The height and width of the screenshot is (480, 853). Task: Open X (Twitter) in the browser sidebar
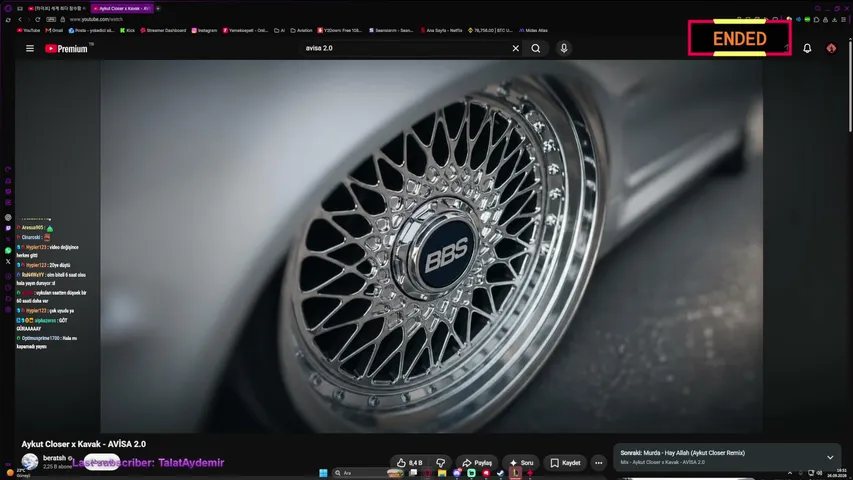click(x=8, y=262)
